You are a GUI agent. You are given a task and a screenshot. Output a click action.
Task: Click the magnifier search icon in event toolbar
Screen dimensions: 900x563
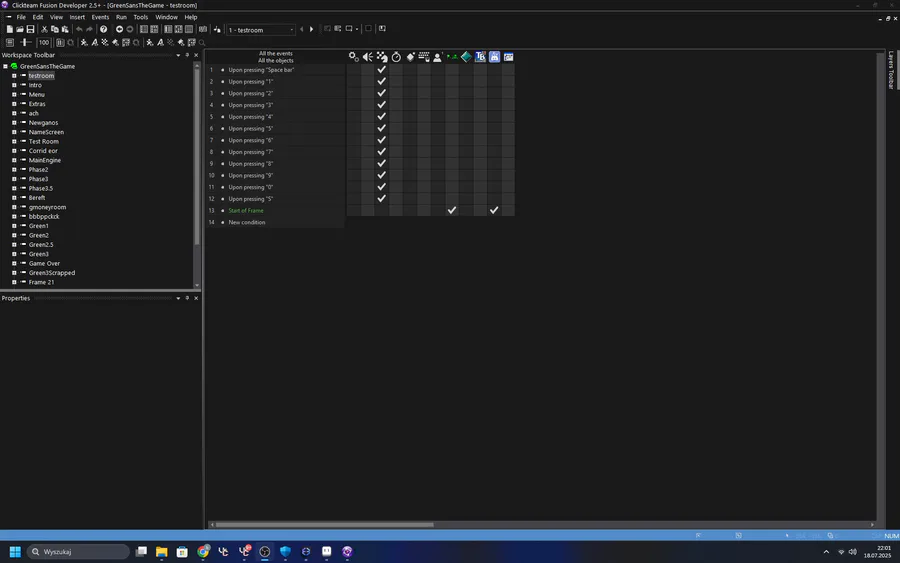tap(201, 42)
